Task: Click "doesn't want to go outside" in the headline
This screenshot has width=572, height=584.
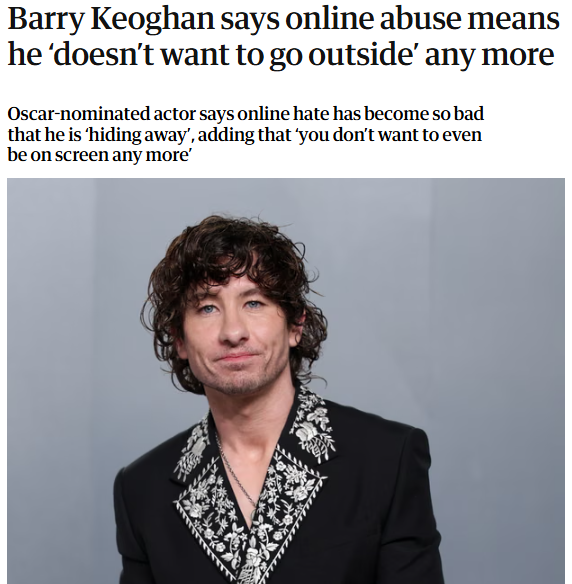Action: [x=236, y=54]
